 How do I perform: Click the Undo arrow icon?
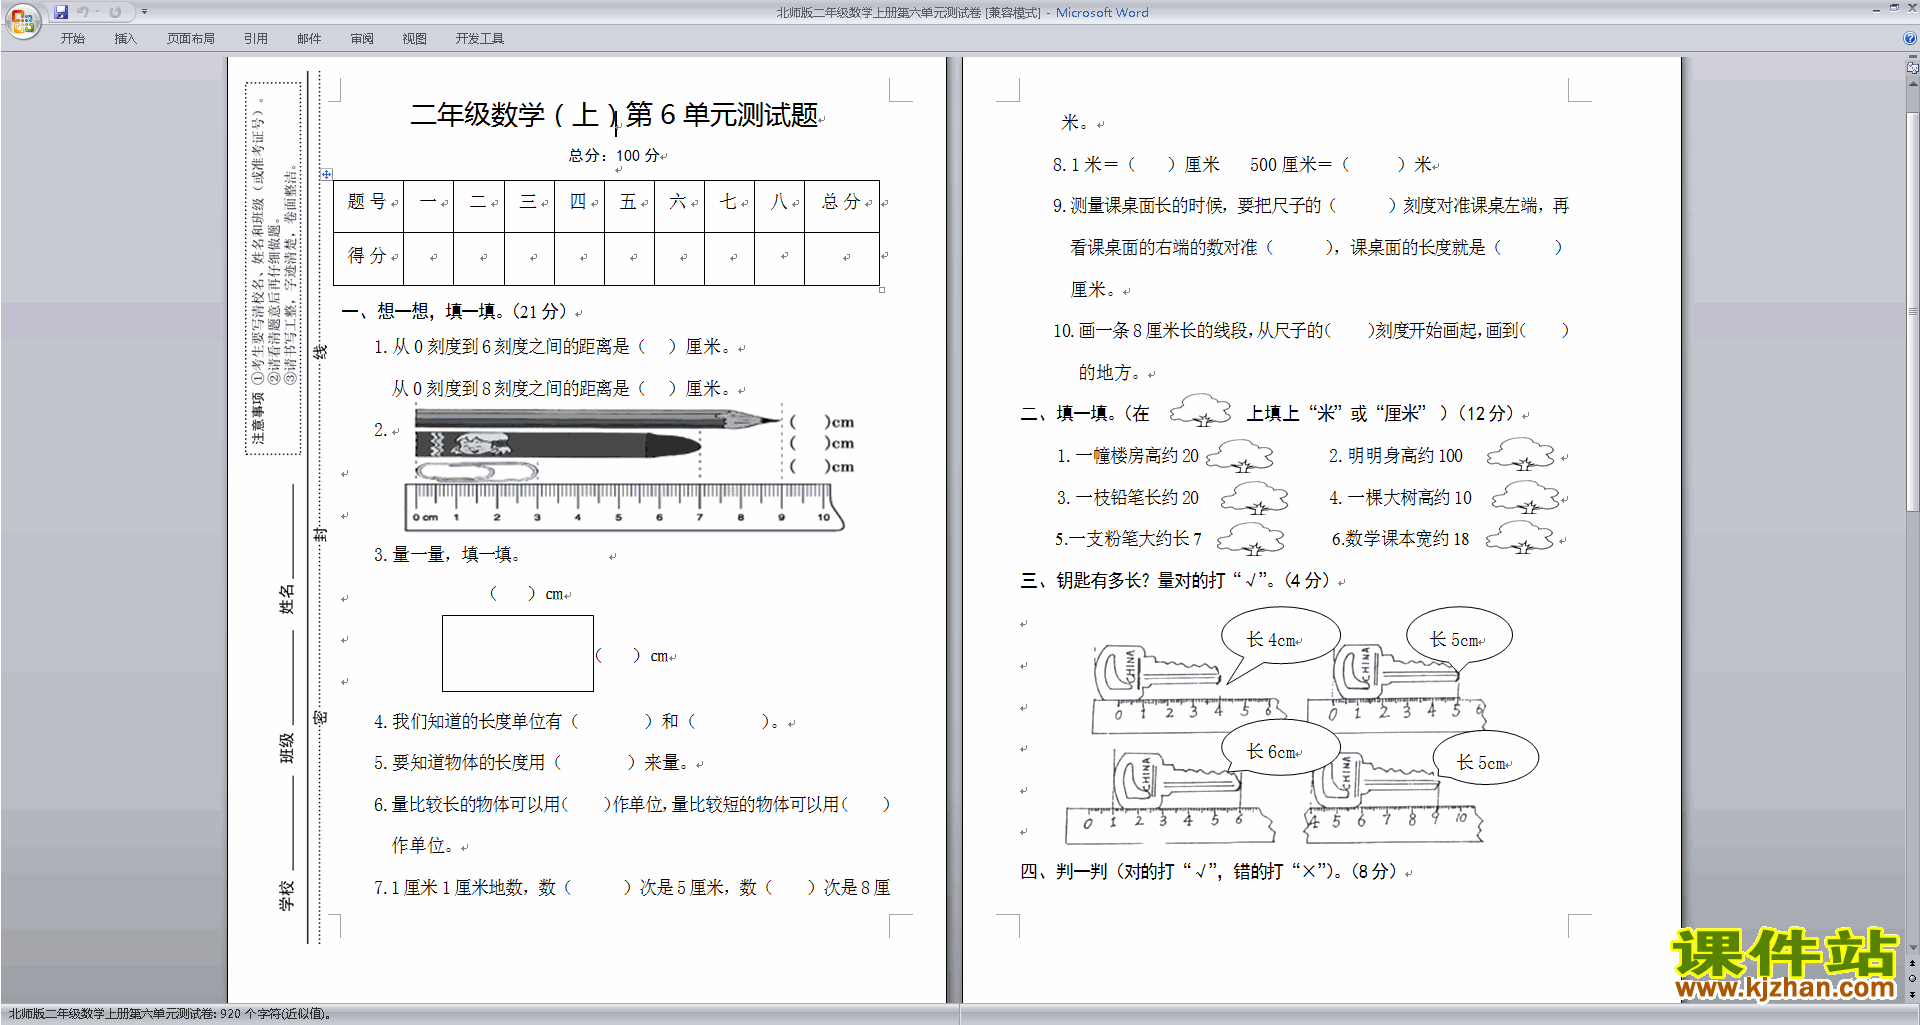[82, 12]
